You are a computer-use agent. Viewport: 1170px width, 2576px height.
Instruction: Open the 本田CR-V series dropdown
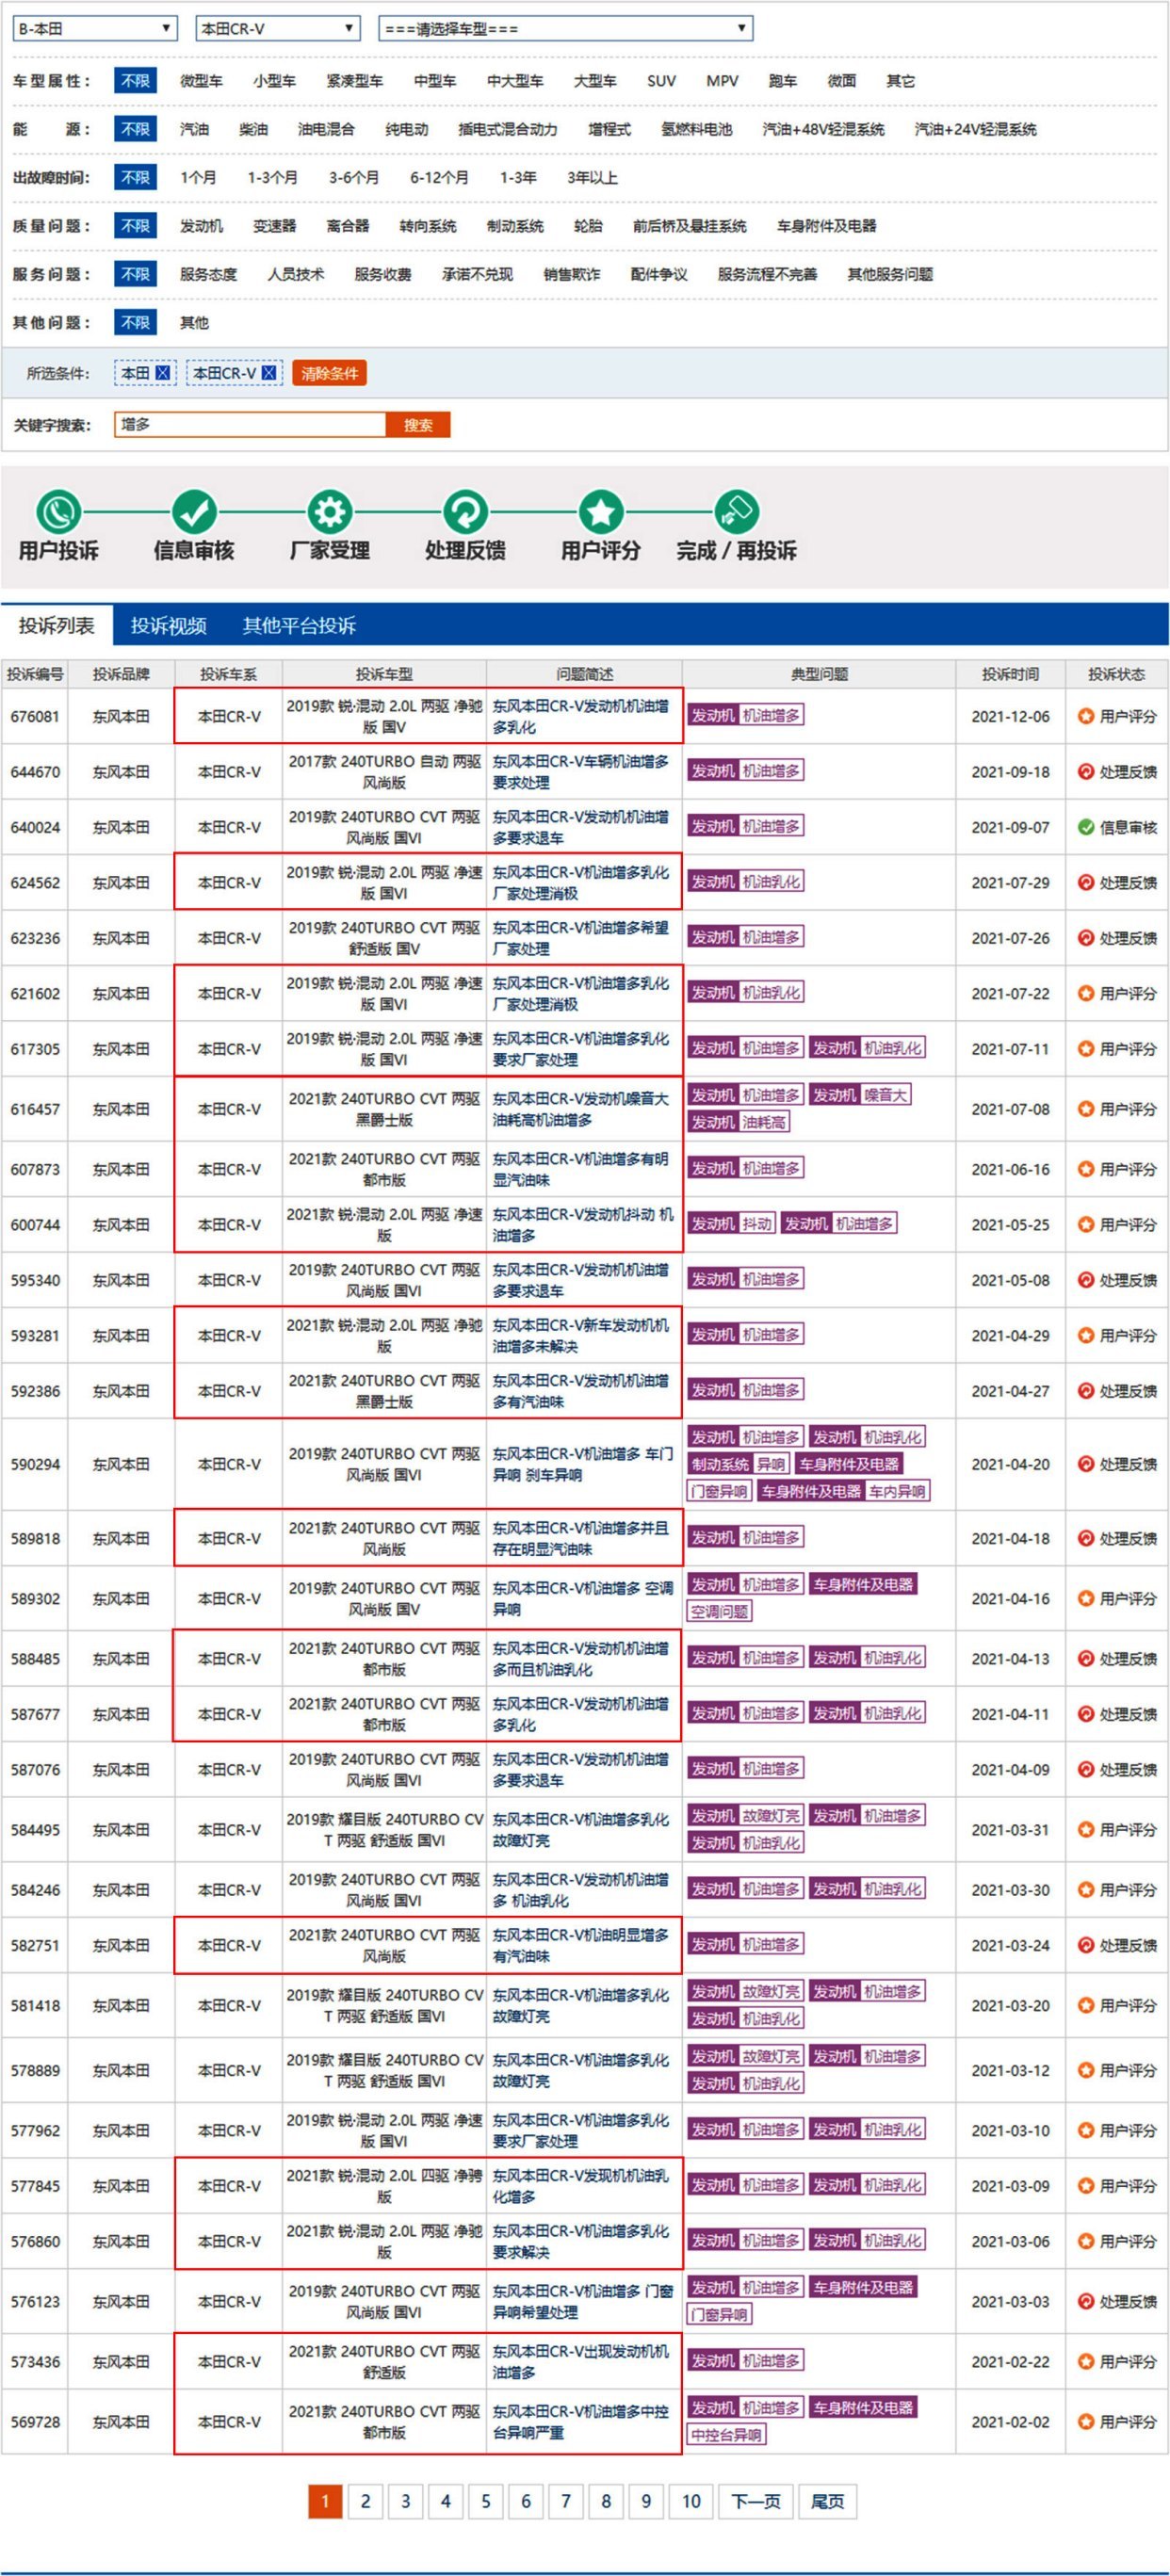[x=278, y=28]
